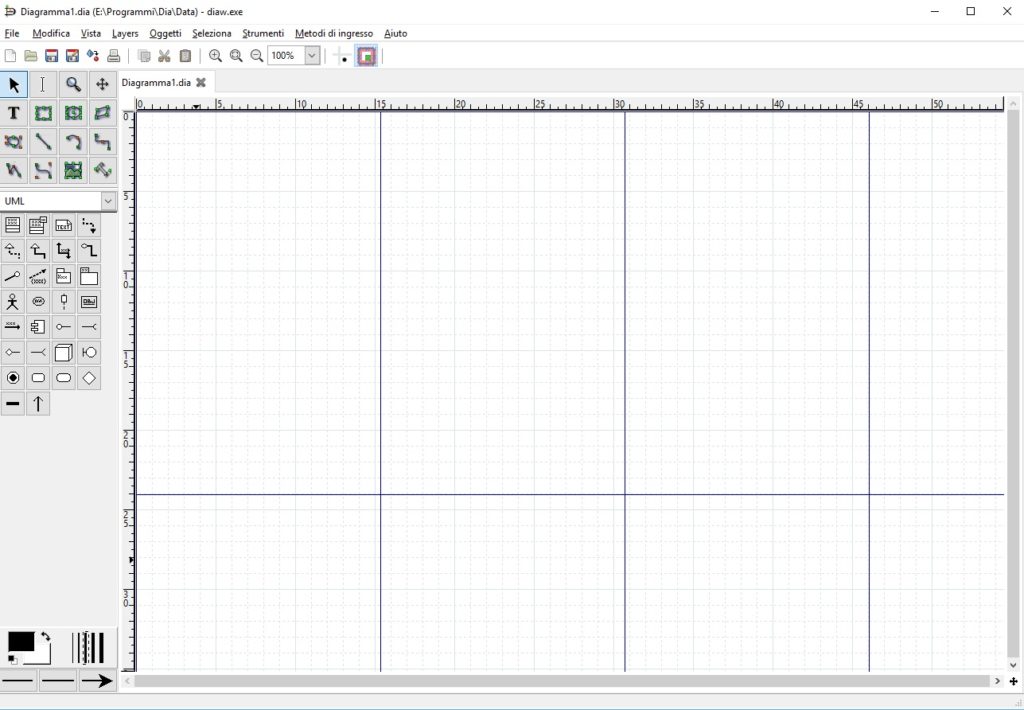Screen dimensions: 1024x710
Task: Open the Layers menu
Action: (125, 33)
